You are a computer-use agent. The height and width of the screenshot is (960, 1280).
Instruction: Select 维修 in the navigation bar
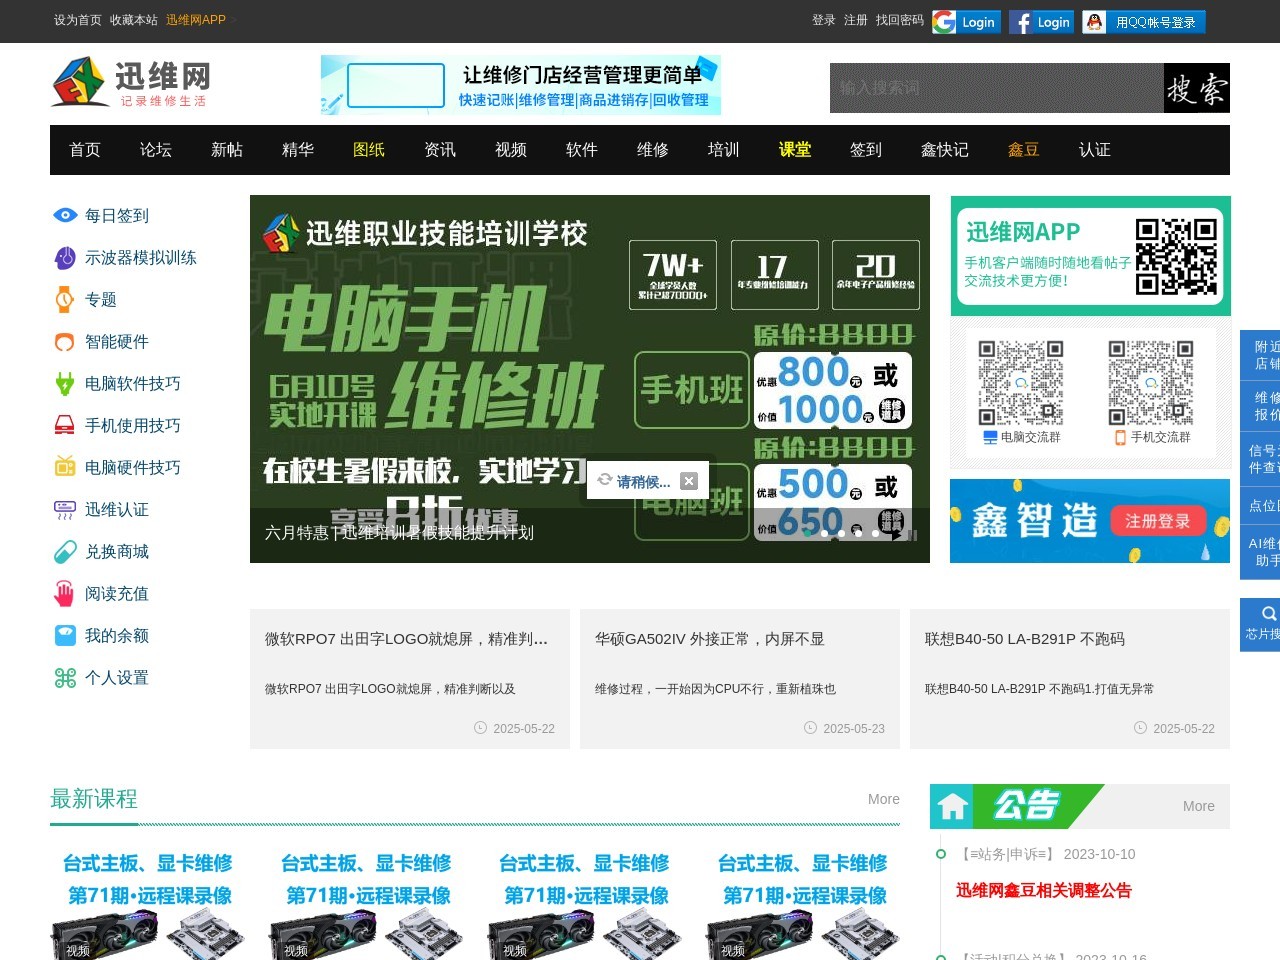653,149
